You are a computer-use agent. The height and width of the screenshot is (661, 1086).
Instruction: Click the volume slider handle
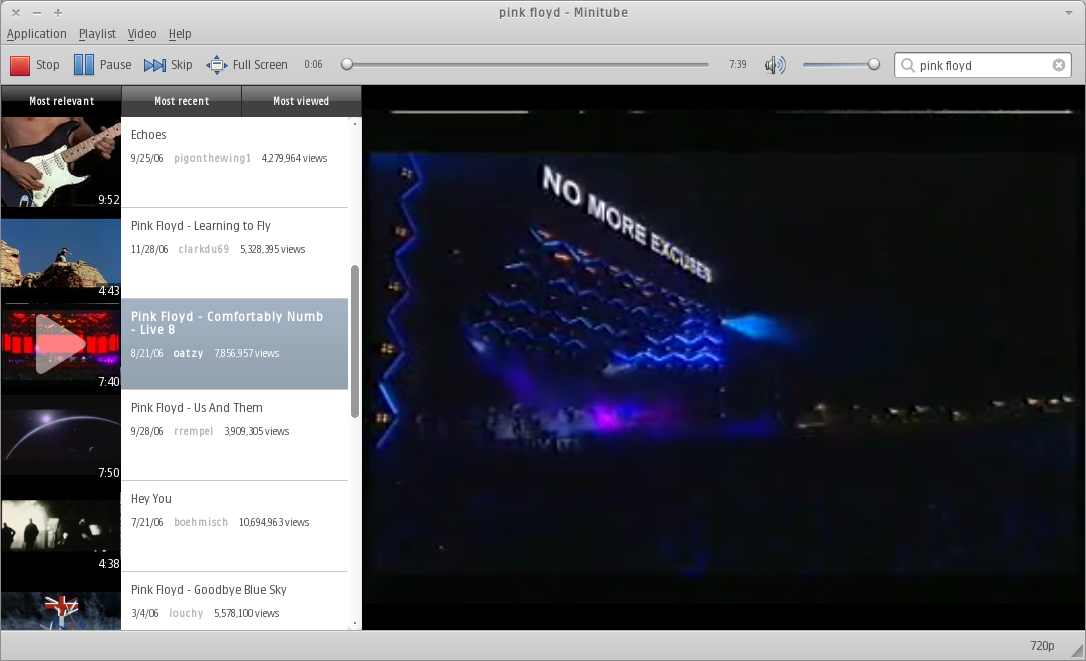[x=874, y=64]
